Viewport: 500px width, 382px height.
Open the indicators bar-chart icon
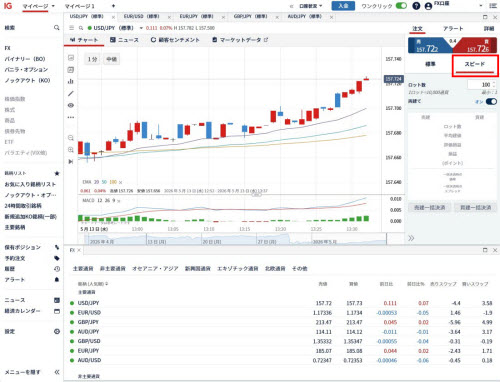[x=71, y=81]
